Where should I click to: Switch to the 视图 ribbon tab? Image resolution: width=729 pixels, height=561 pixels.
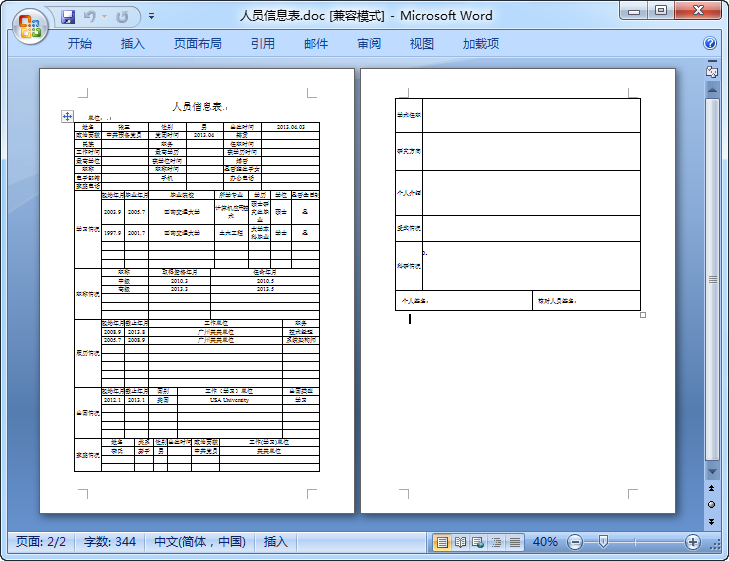(422, 44)
